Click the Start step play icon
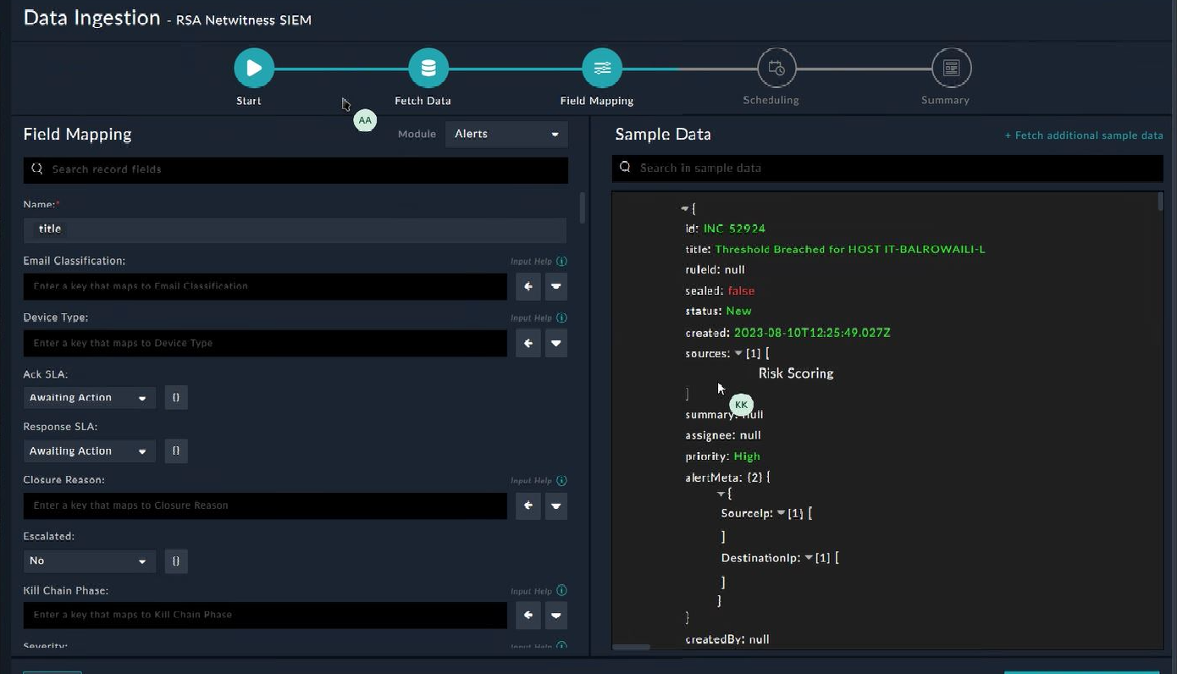Image resolution: width=1178 pixels, height=674 pixels. 254,68
